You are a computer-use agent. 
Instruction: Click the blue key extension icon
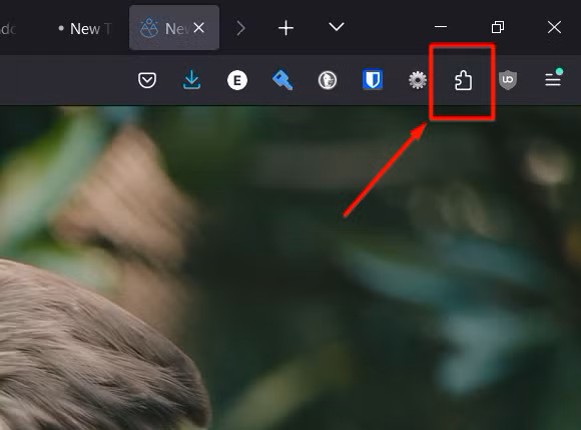[282, 80]
